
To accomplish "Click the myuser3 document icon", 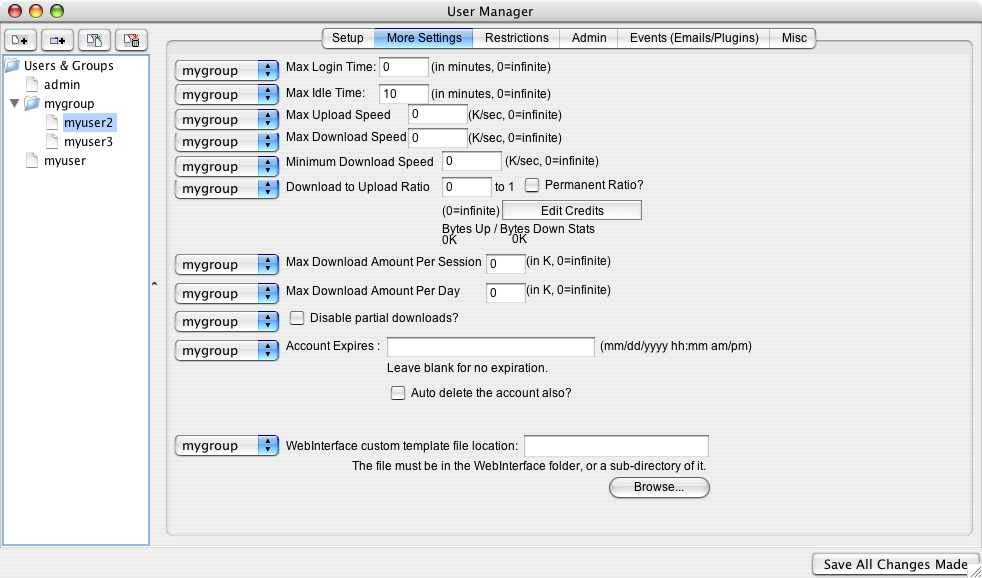I will tap(52, 142).
